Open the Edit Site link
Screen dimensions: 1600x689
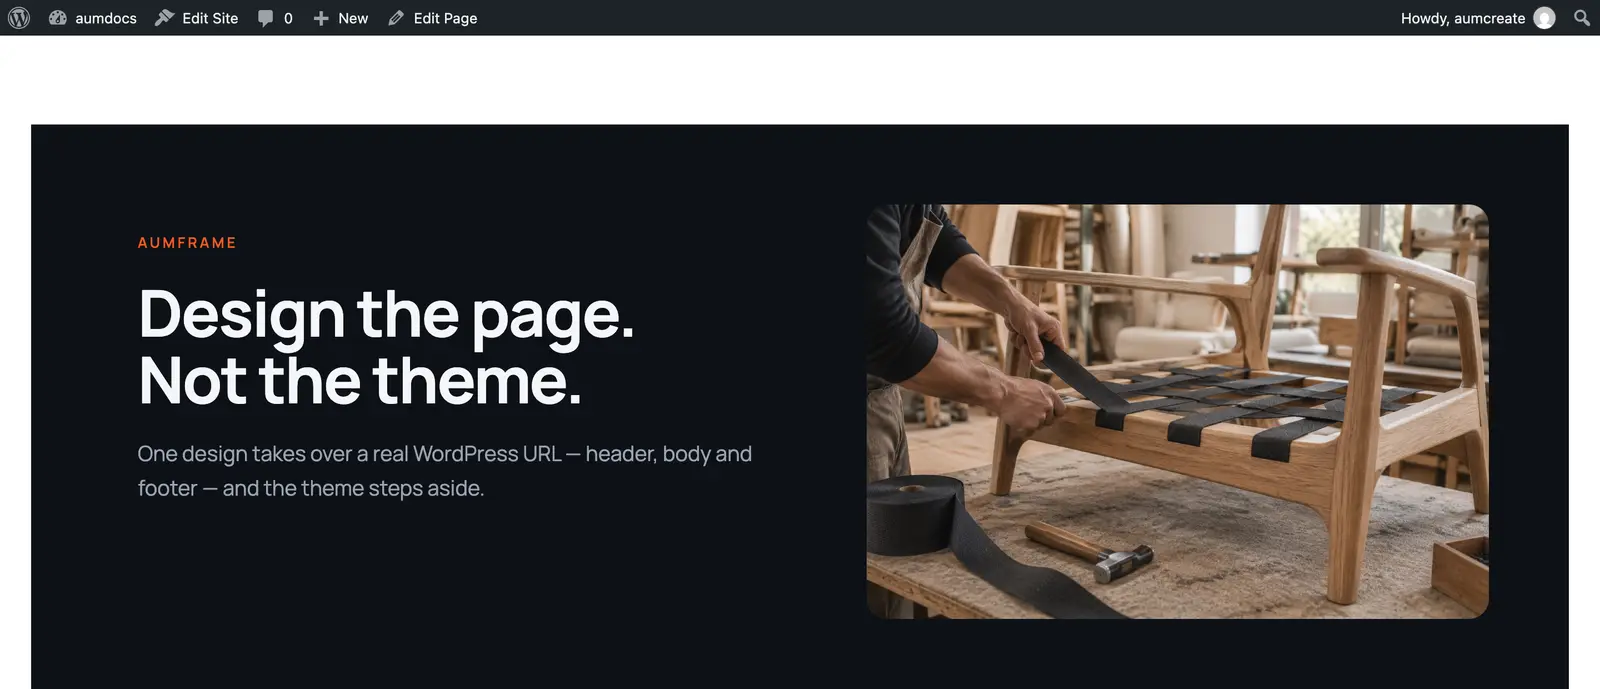pos(210,18)
